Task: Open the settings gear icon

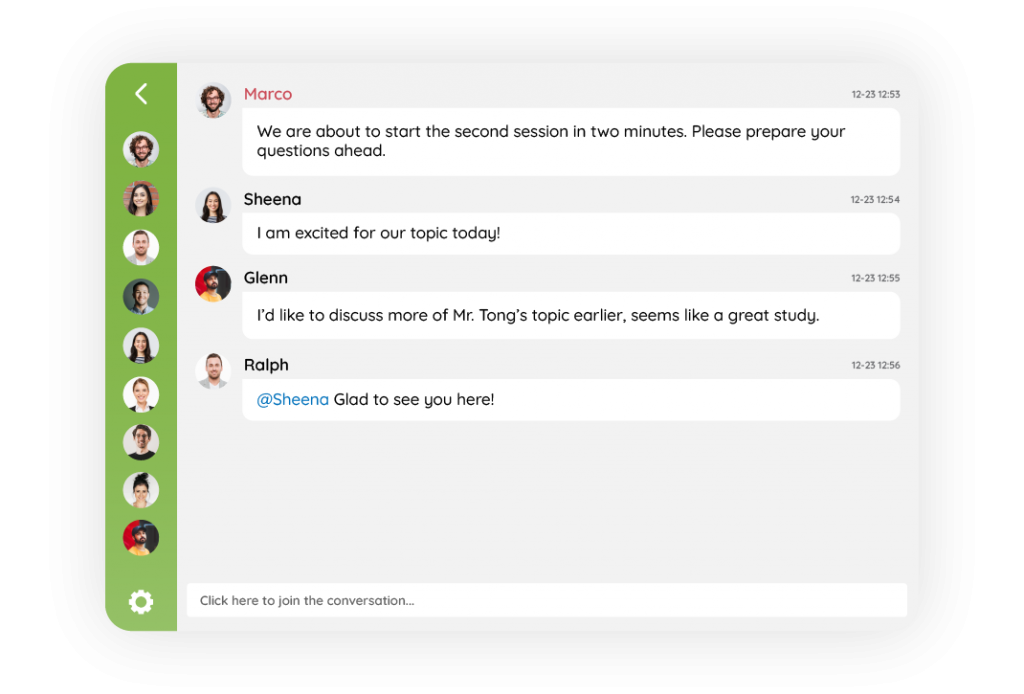Action: tap(141, 601)
